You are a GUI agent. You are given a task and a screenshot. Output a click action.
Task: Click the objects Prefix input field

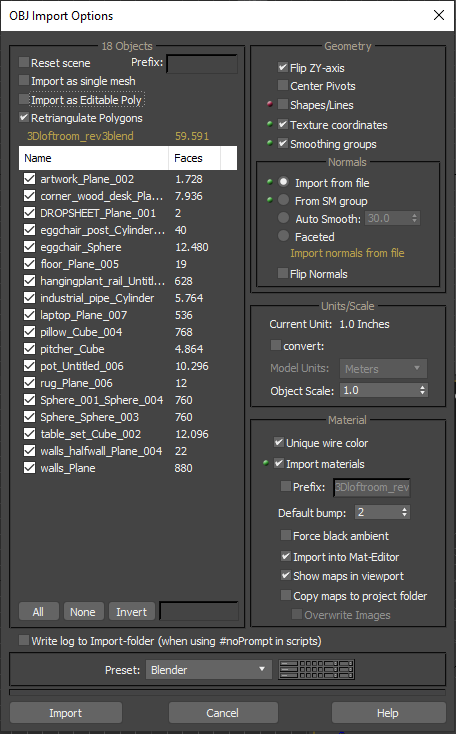click(202, 64)
